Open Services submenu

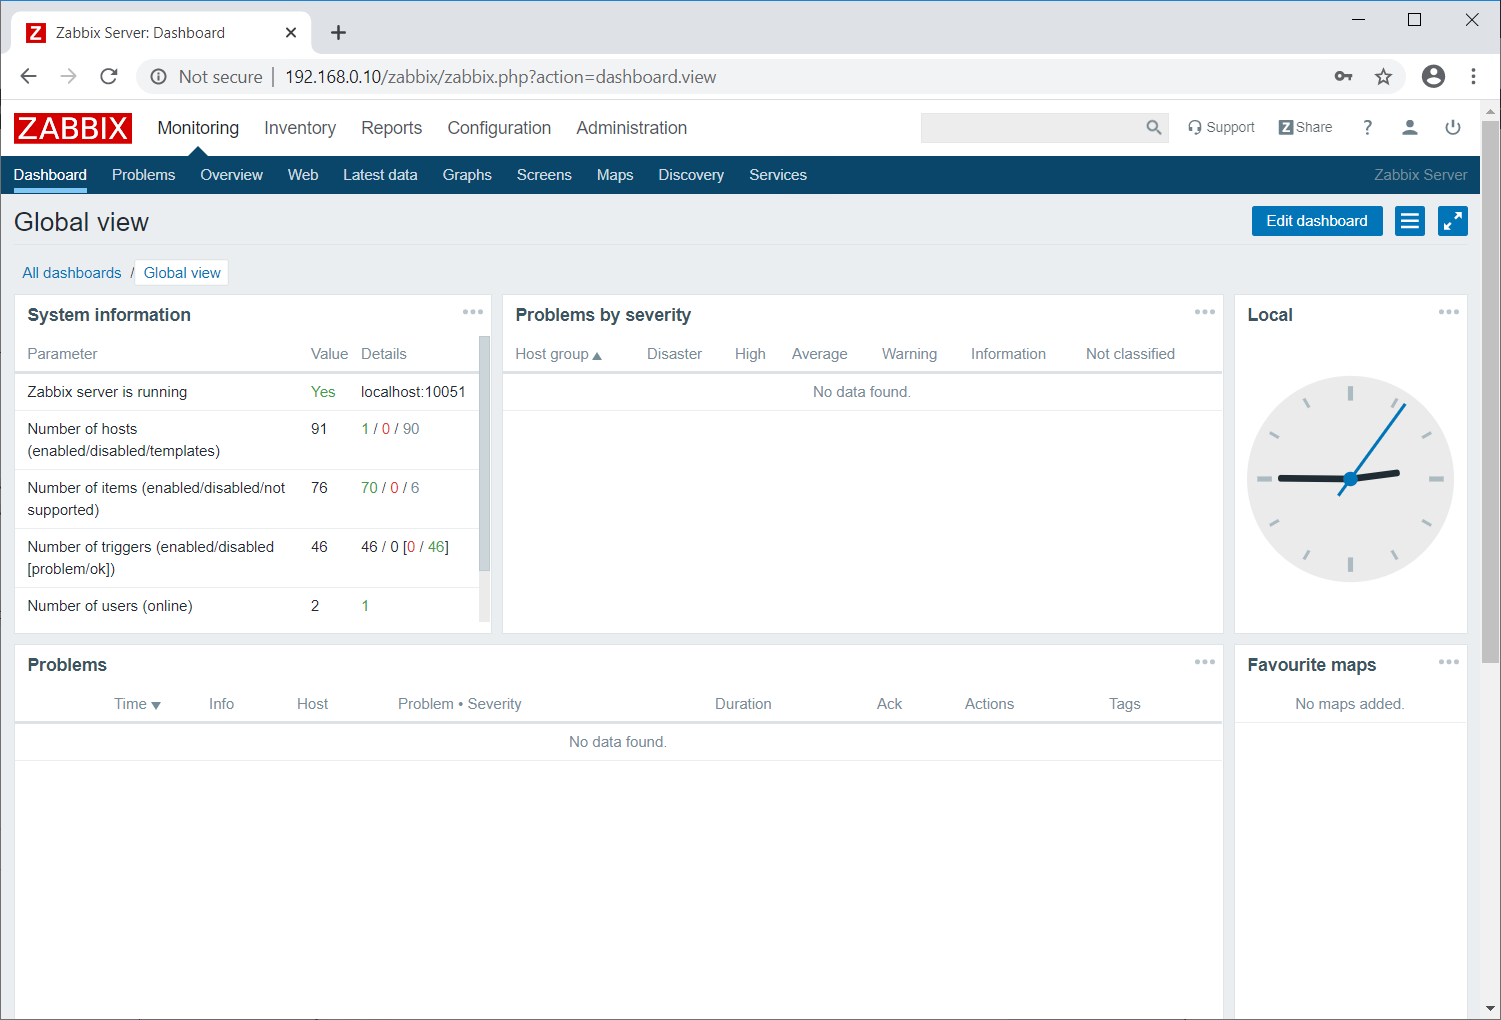pos(778,175)
